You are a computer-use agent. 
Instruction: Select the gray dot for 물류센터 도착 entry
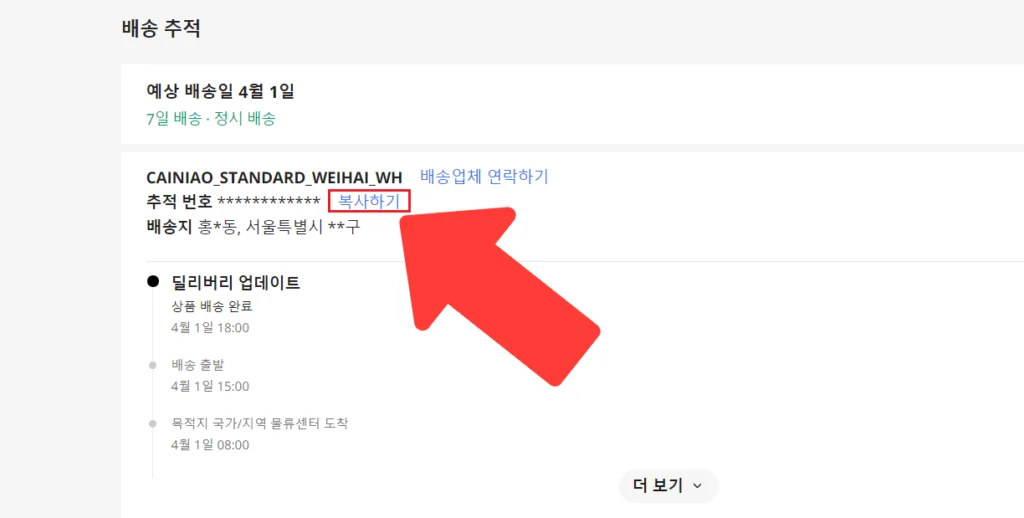[153, 424]
